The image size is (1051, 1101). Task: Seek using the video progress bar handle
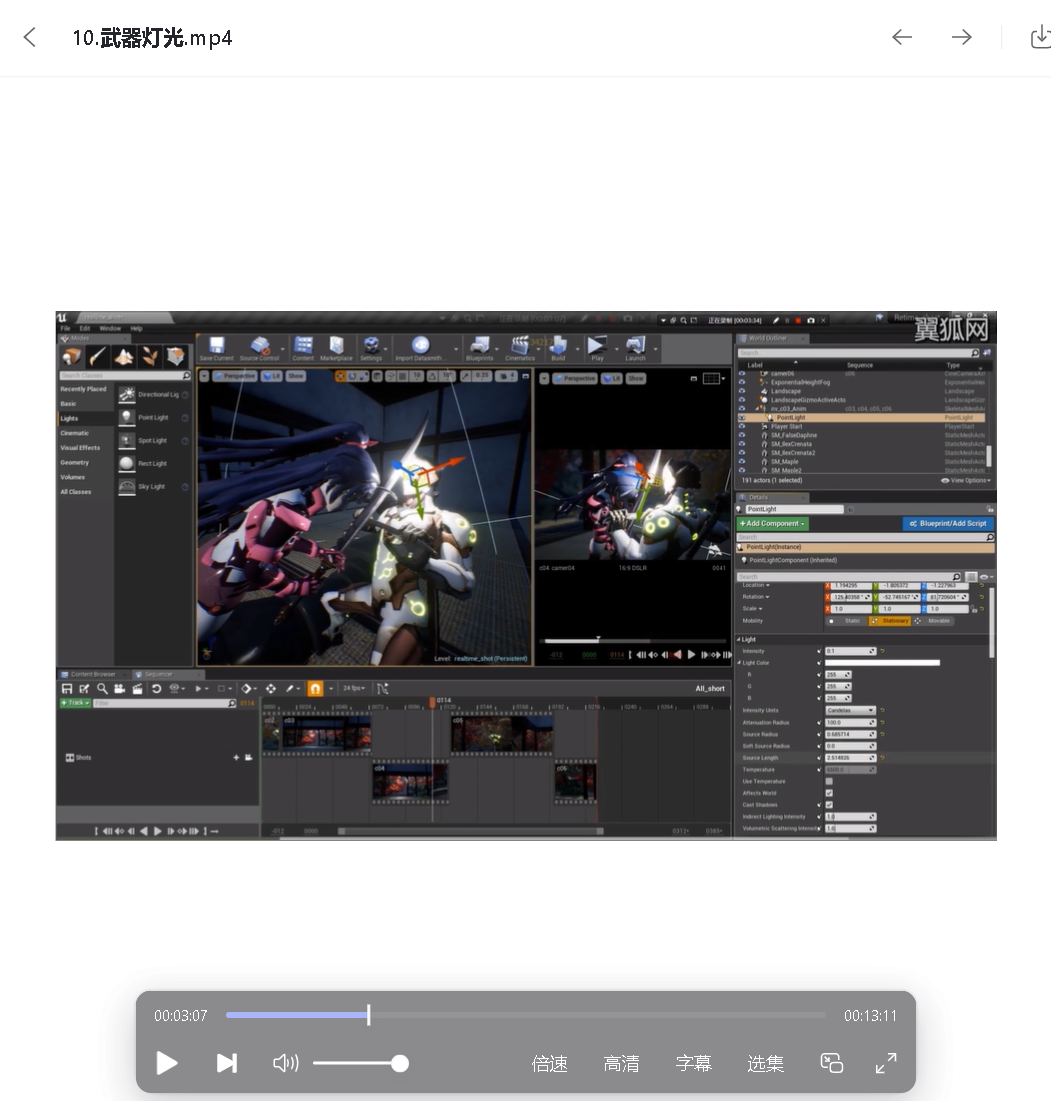(369, 1015)
